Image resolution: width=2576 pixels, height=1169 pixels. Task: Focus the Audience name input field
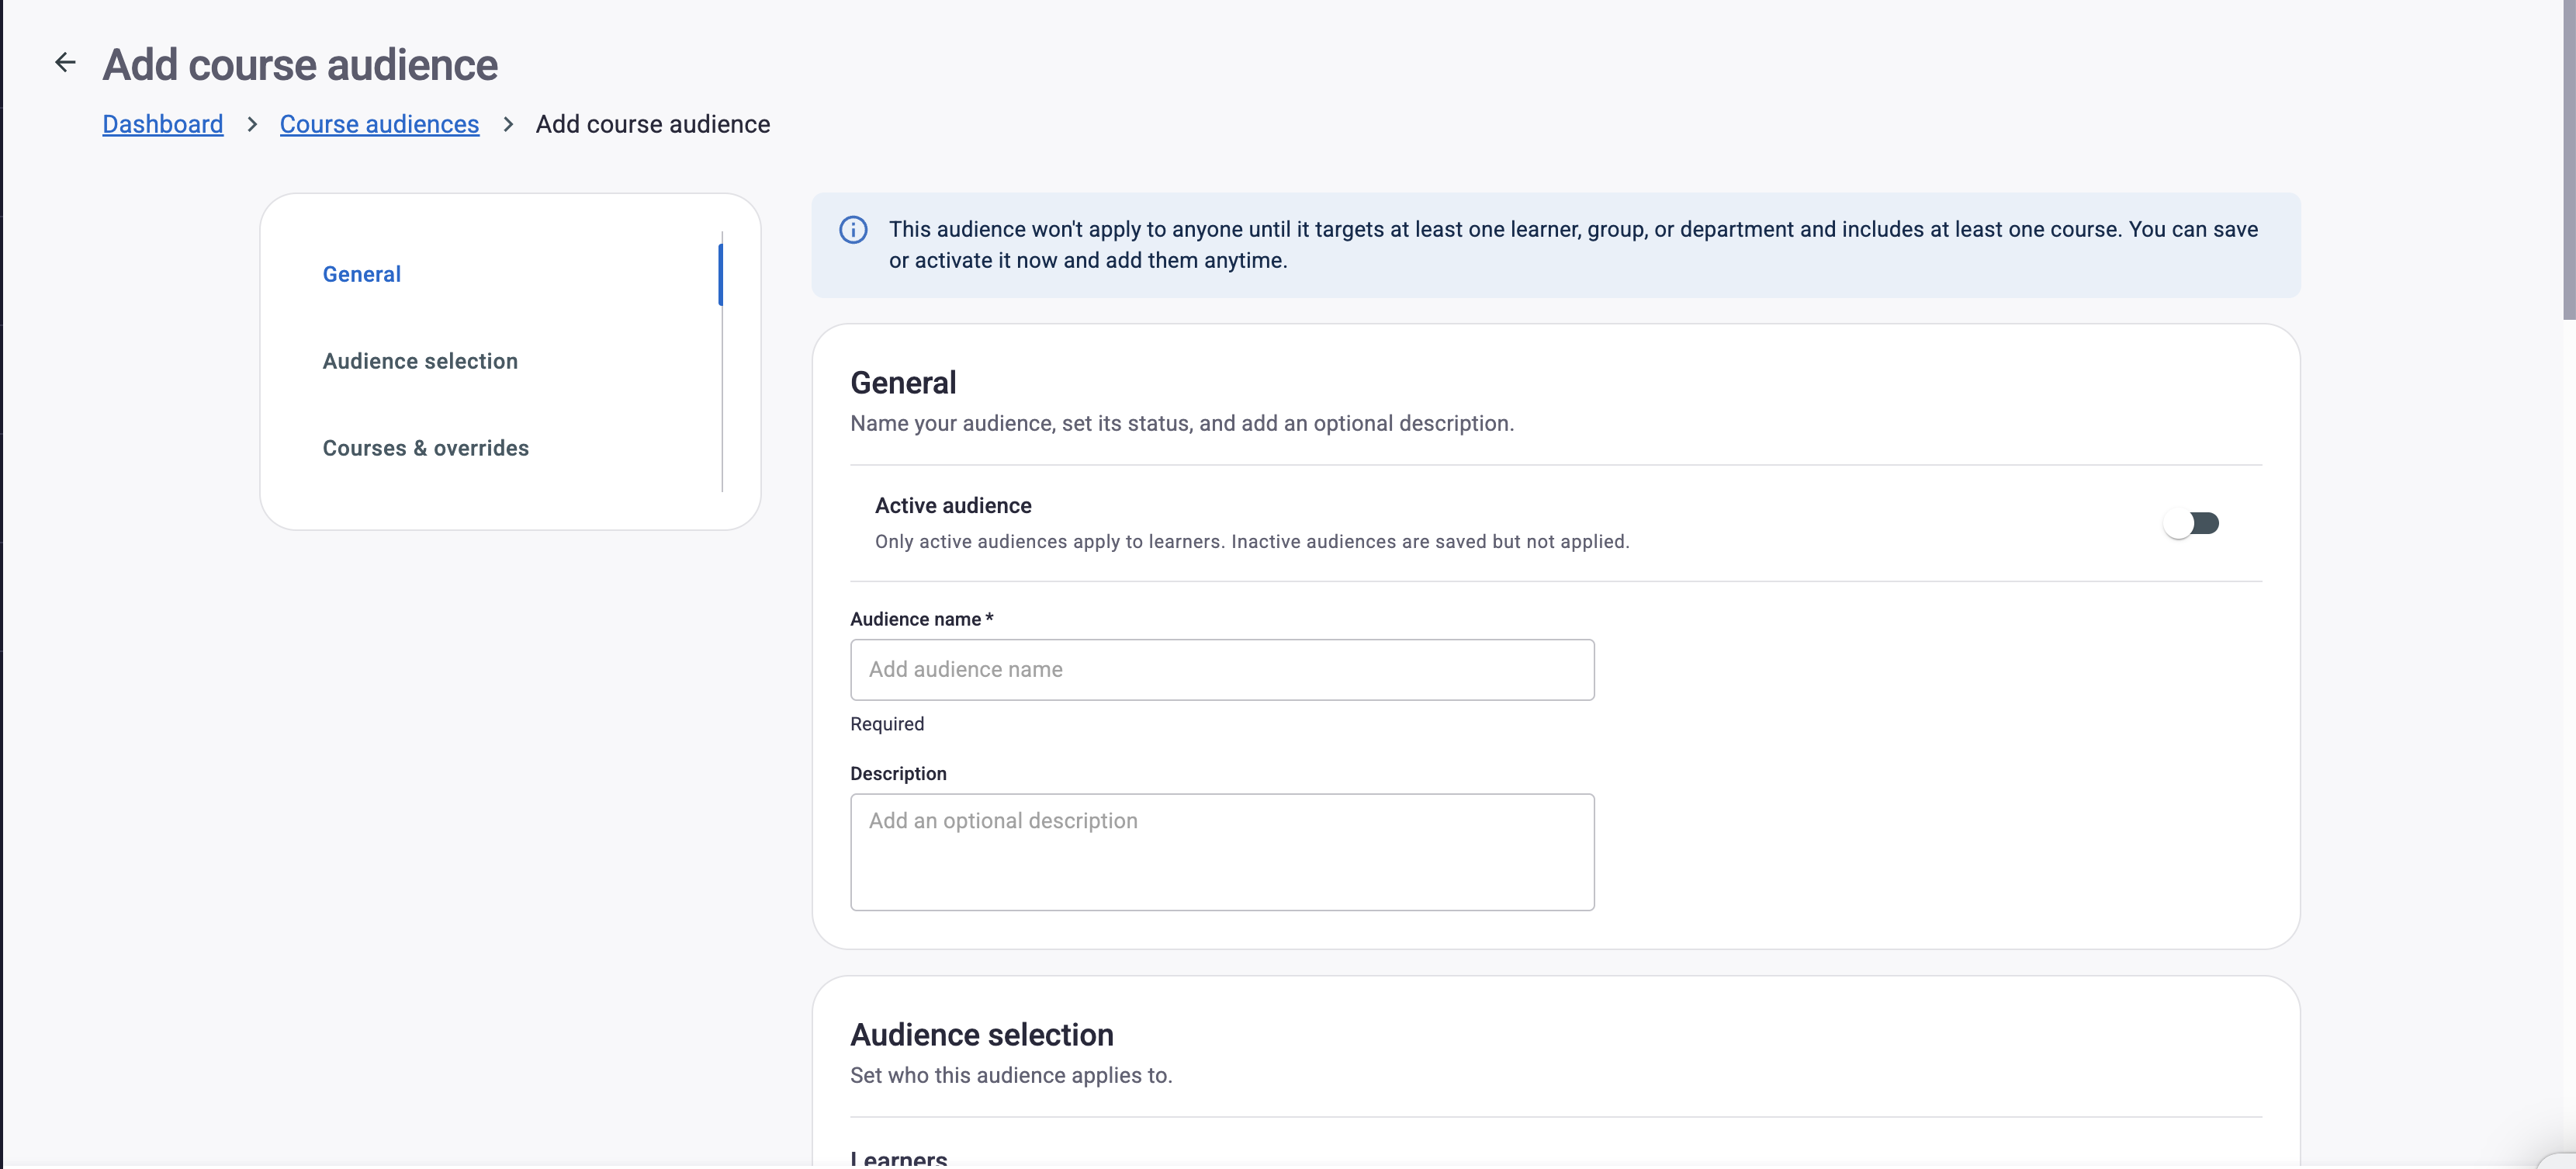point(1222,669)
